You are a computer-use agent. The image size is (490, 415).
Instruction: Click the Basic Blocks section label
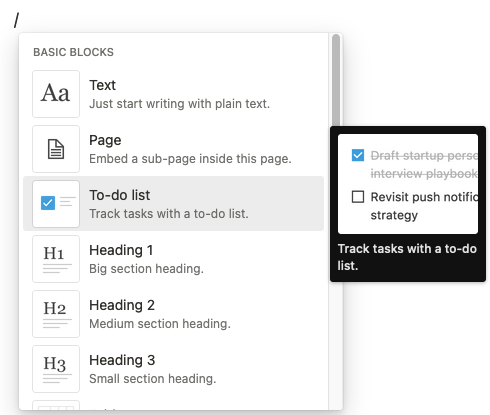tap(73, 52)
